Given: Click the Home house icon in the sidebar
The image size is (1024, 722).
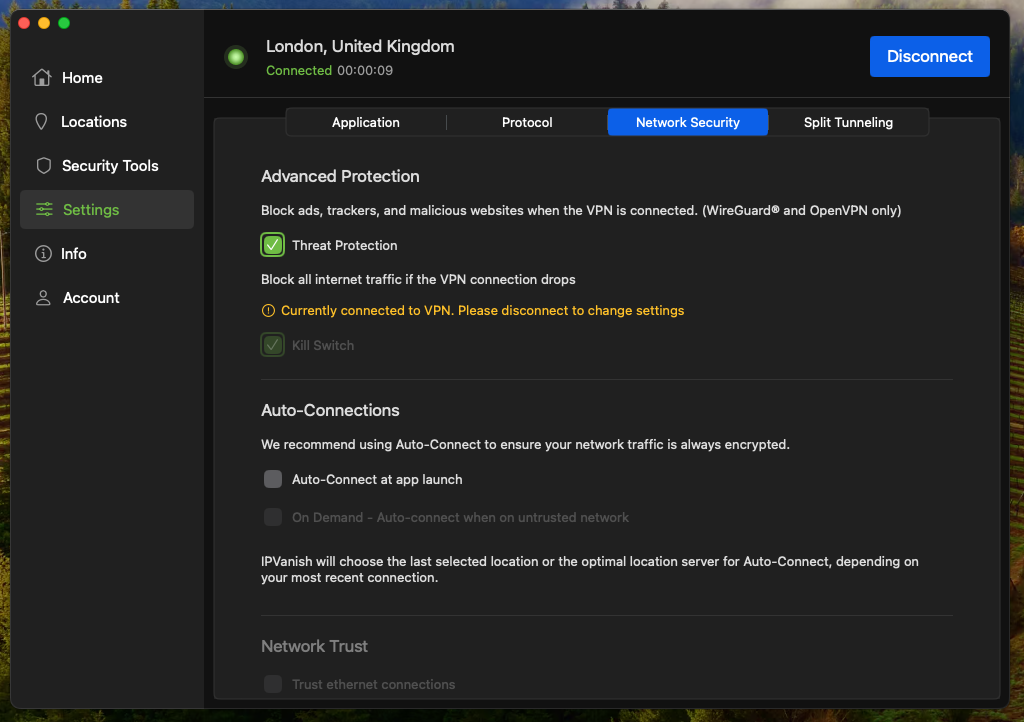Looking at the screenshot, I should pos(42,78).
